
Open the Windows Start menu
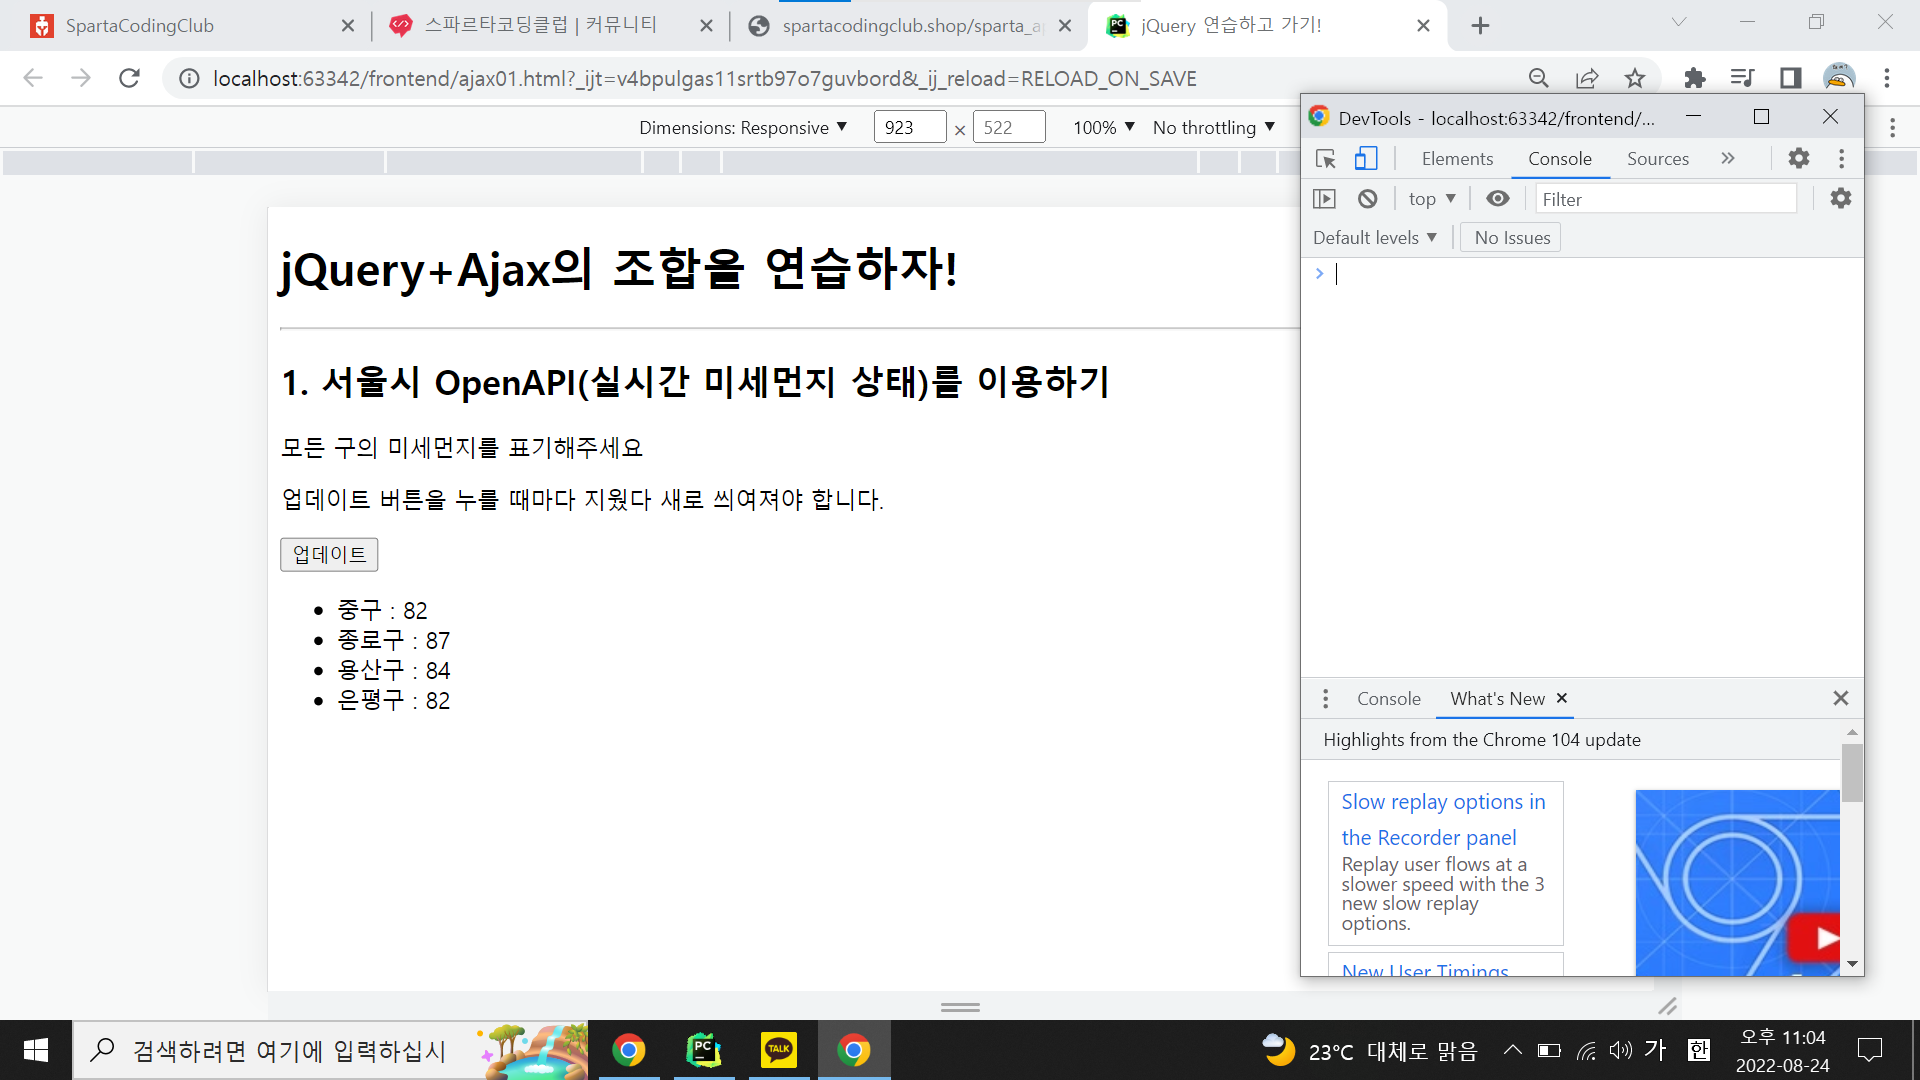[x=36, y=1050]
